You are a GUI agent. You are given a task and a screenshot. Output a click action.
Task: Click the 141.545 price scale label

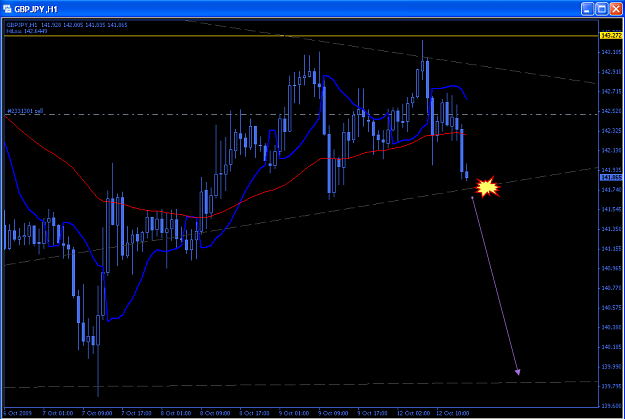click(x=611, y=209)
